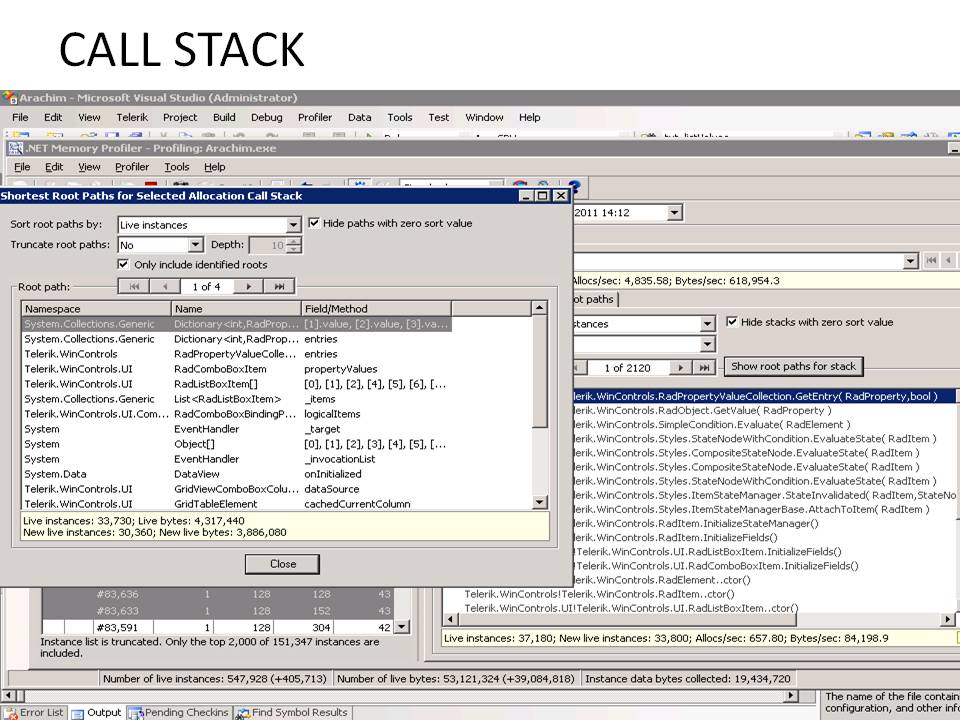Click the instance list scroll down arrow

402,627
